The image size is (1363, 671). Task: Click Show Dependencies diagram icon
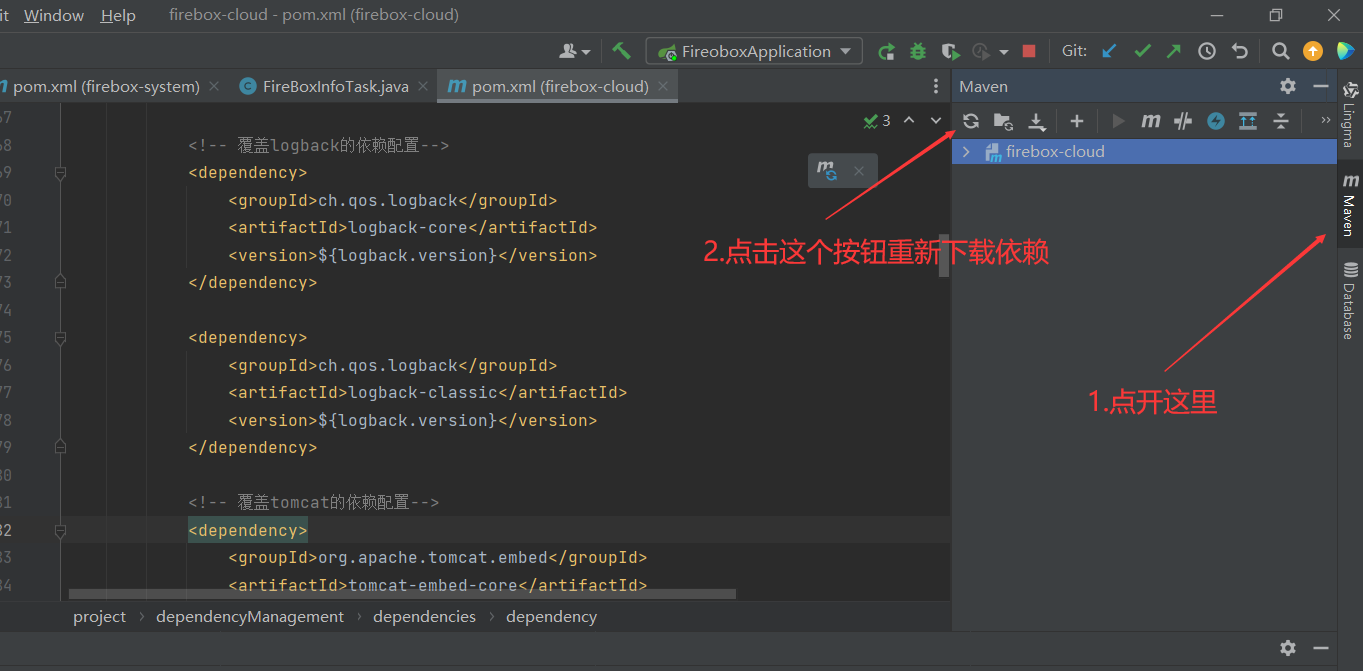(x=1248, y=121)
